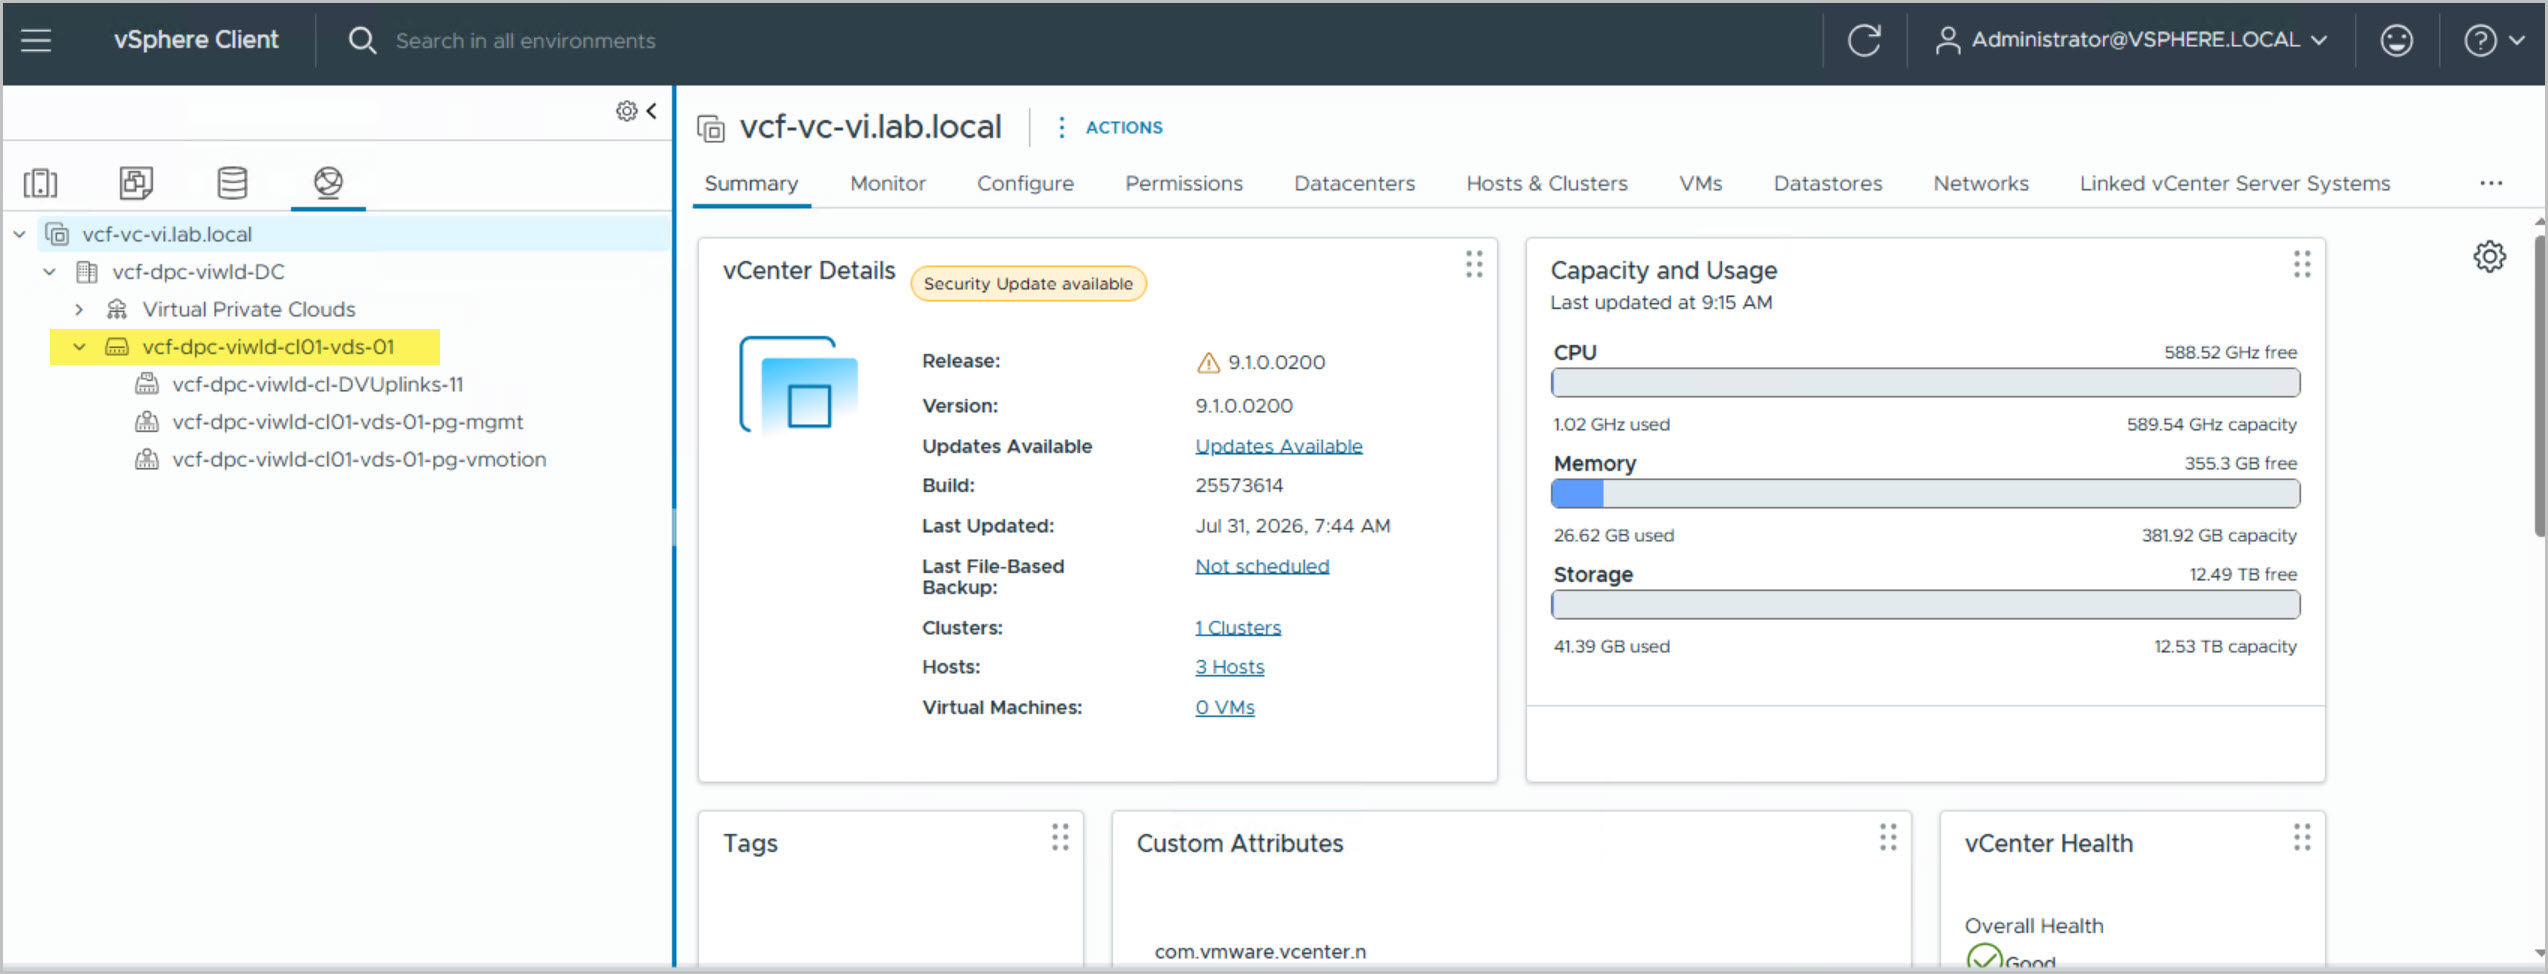Click the distributed switch icon for vds-01
This screenshot has width=2548, height=974.
point(117,347)
